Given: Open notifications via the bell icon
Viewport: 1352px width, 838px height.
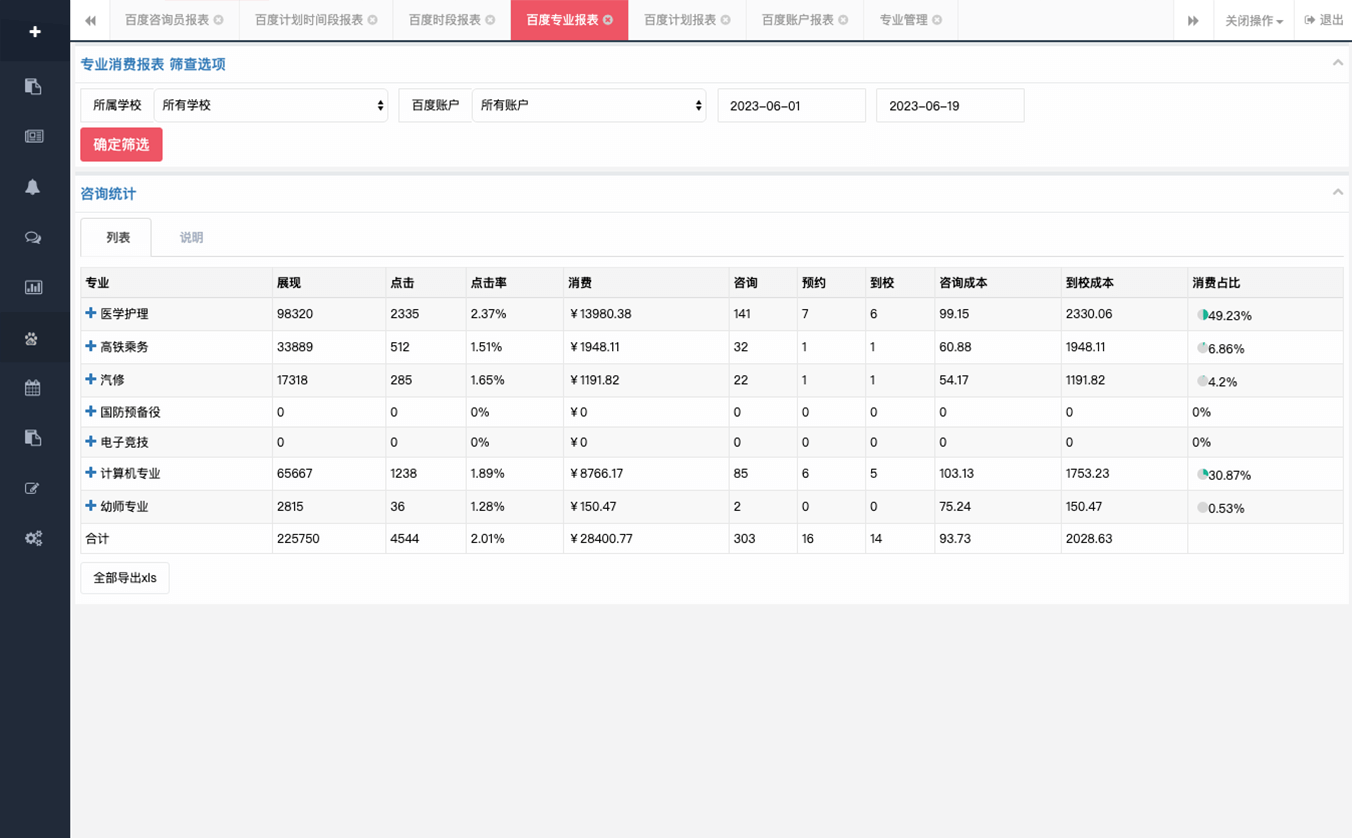Looking at the screenshot, I should 33,187.
